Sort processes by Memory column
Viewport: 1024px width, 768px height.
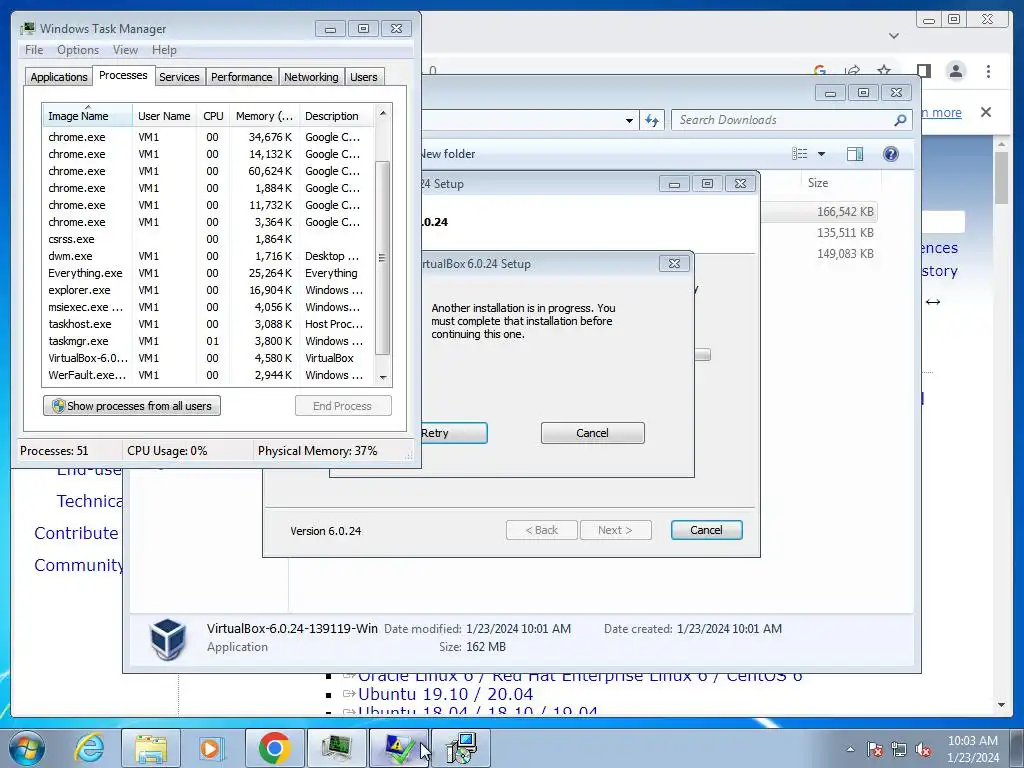coord(264,116)
